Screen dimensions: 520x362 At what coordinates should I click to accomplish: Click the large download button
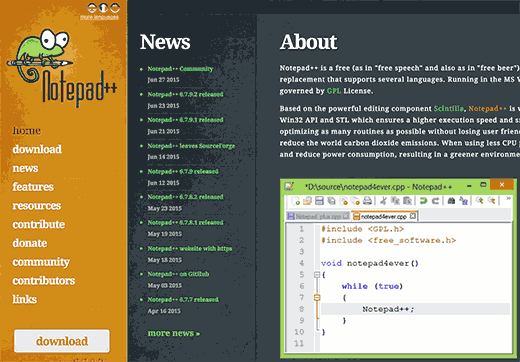(62, 341)
